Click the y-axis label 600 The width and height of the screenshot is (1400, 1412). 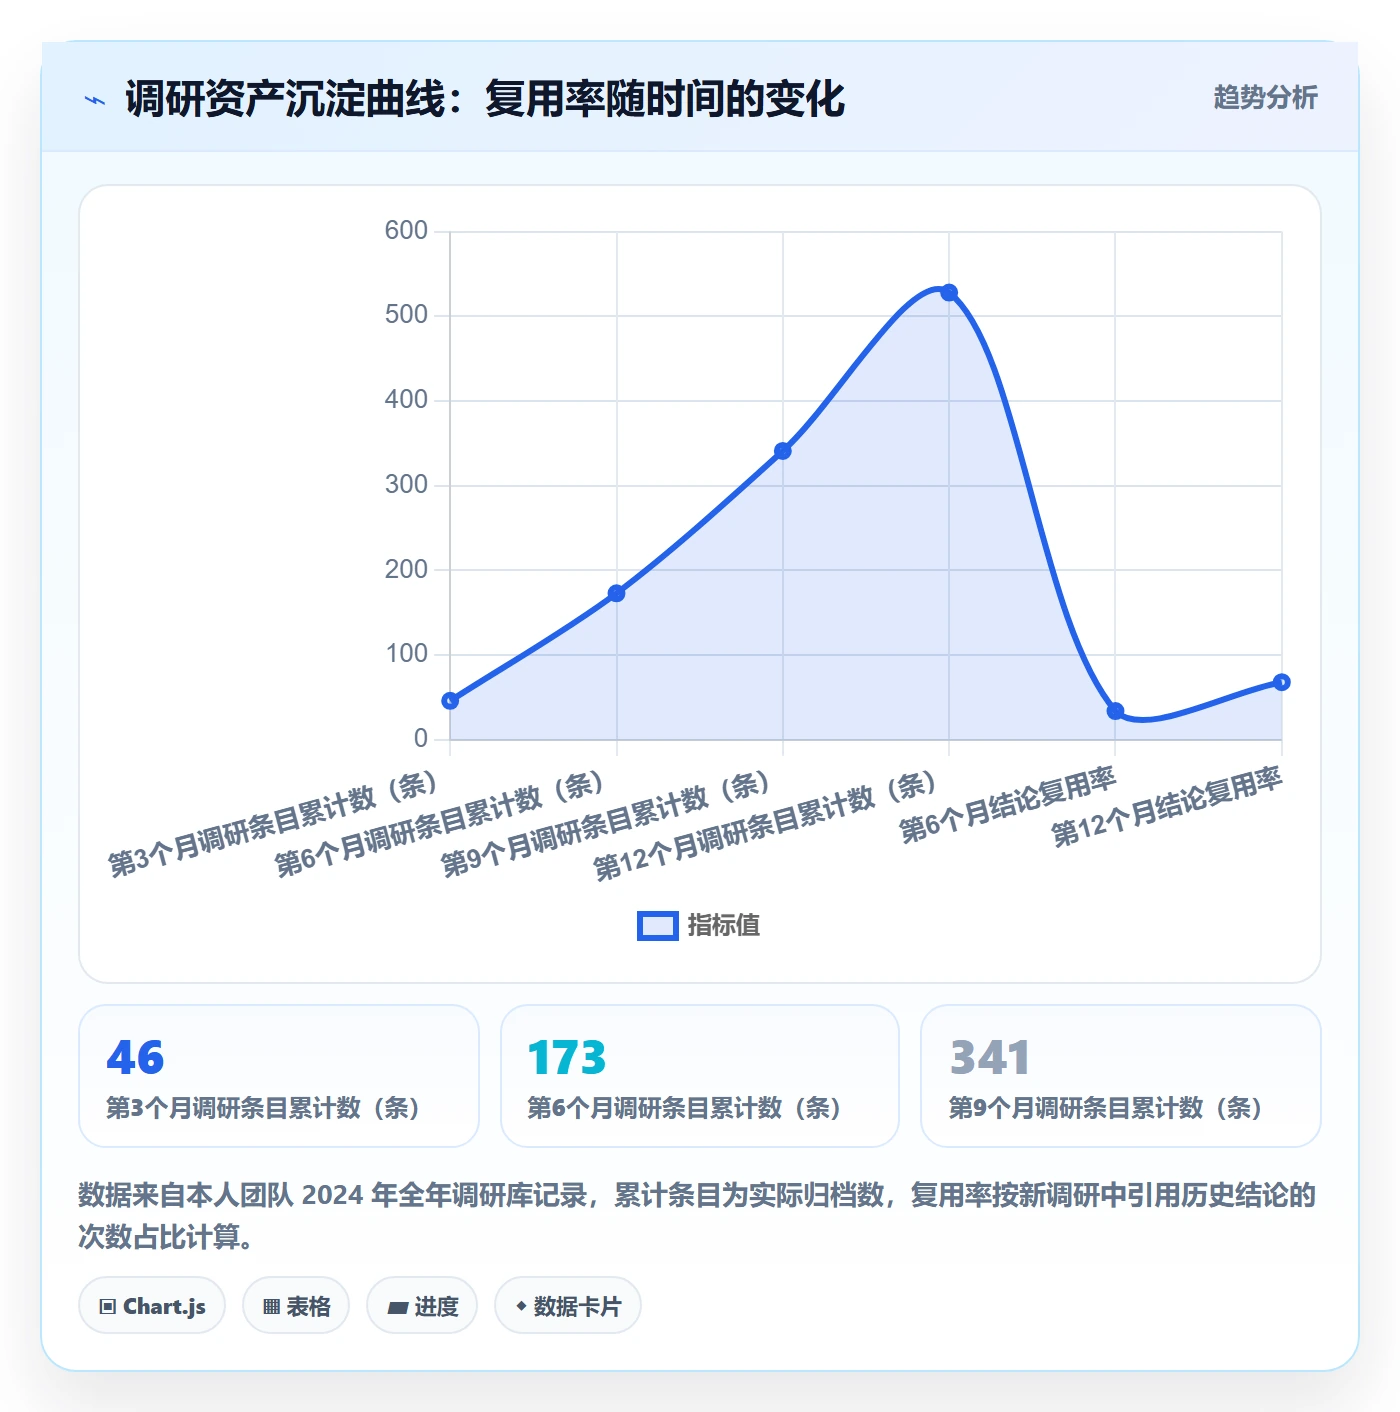tap(406, 231)
